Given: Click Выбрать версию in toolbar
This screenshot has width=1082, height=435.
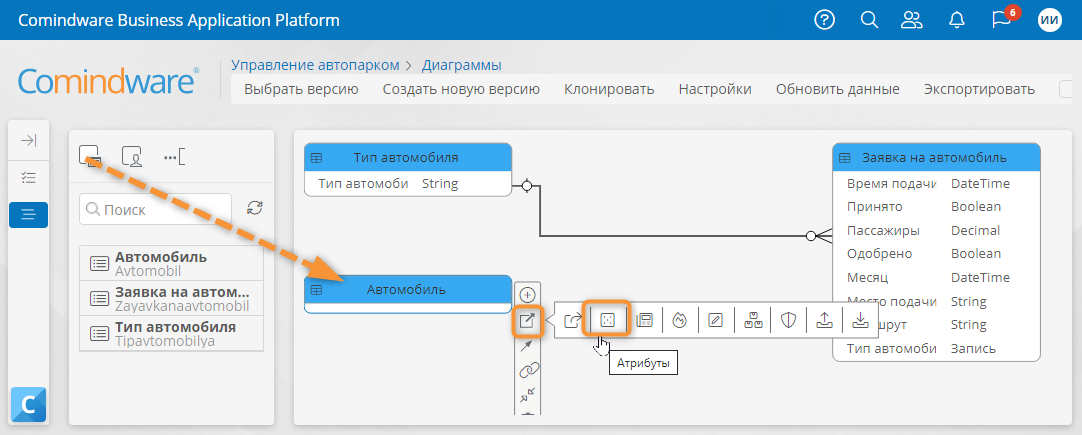Looking at the screenshot, I should tap(302, 89).
